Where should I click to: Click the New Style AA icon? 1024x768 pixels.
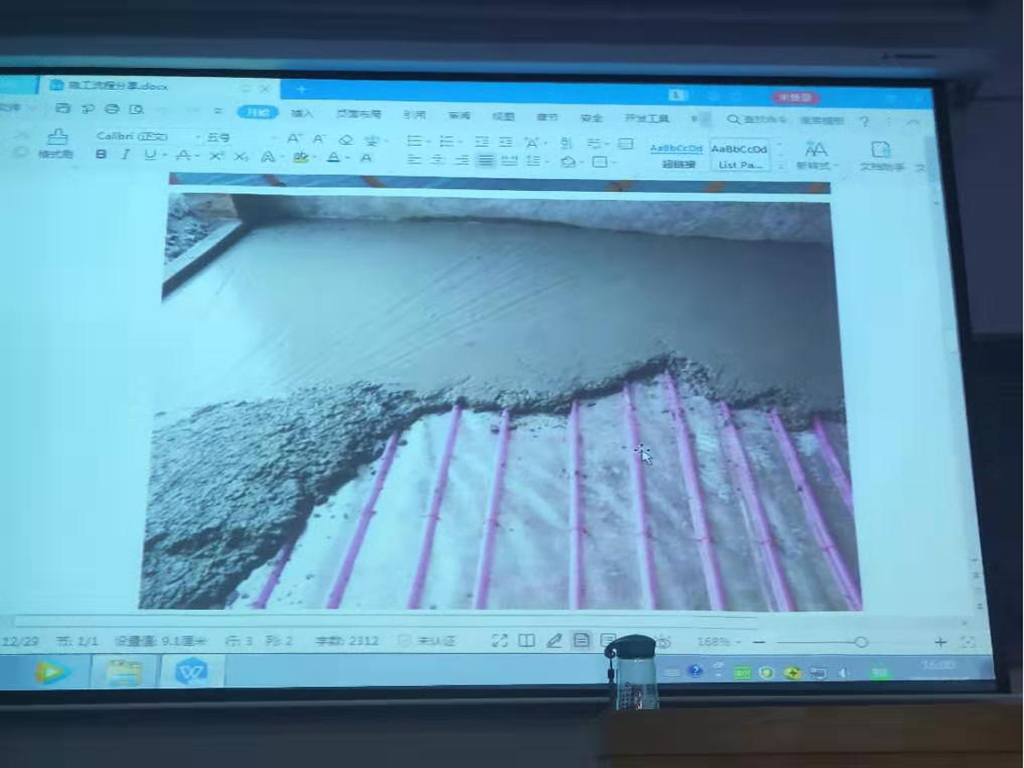(816, 149)
